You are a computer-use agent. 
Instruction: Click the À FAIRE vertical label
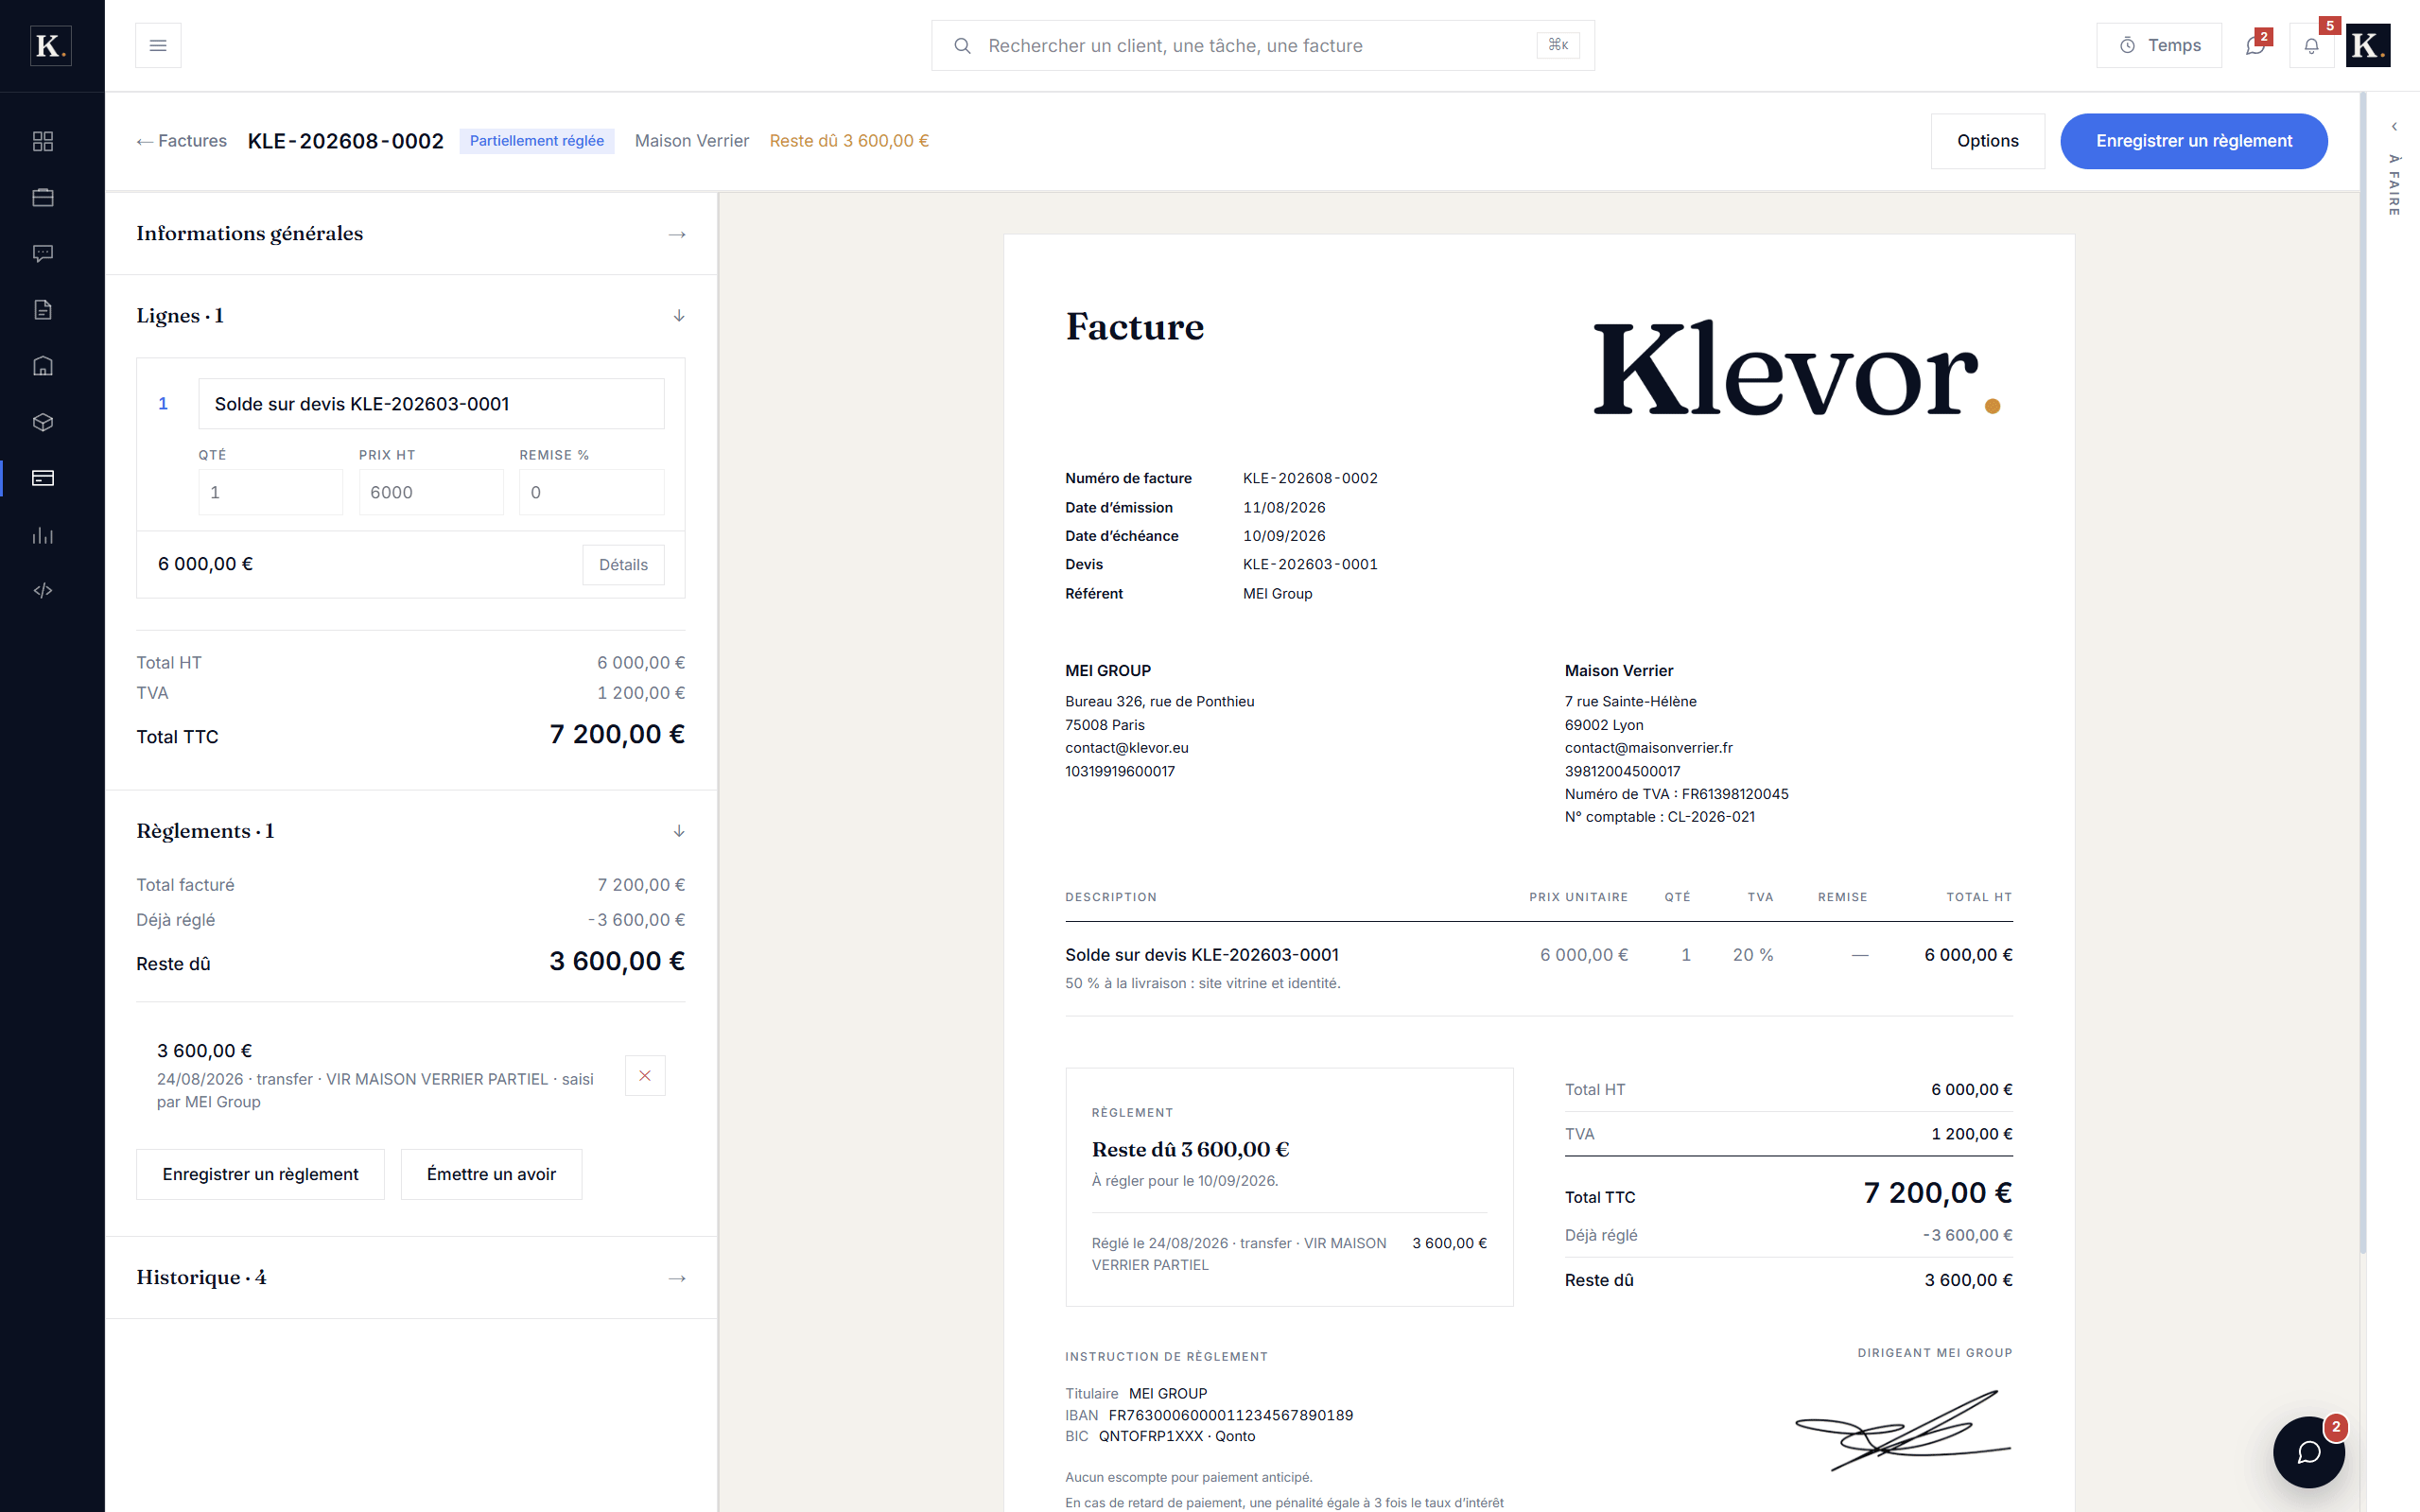pyautogui.click(x=2394, y=185)
